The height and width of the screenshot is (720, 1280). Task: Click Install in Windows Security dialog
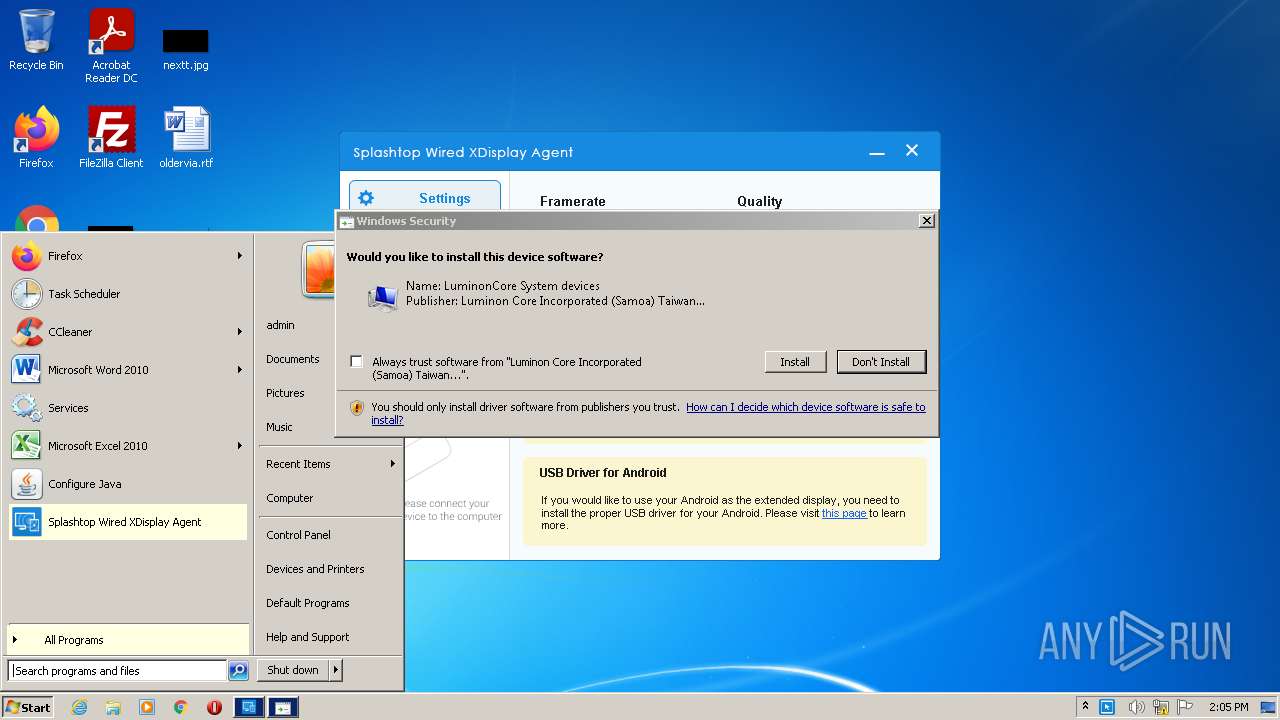(x=795, y=362)
